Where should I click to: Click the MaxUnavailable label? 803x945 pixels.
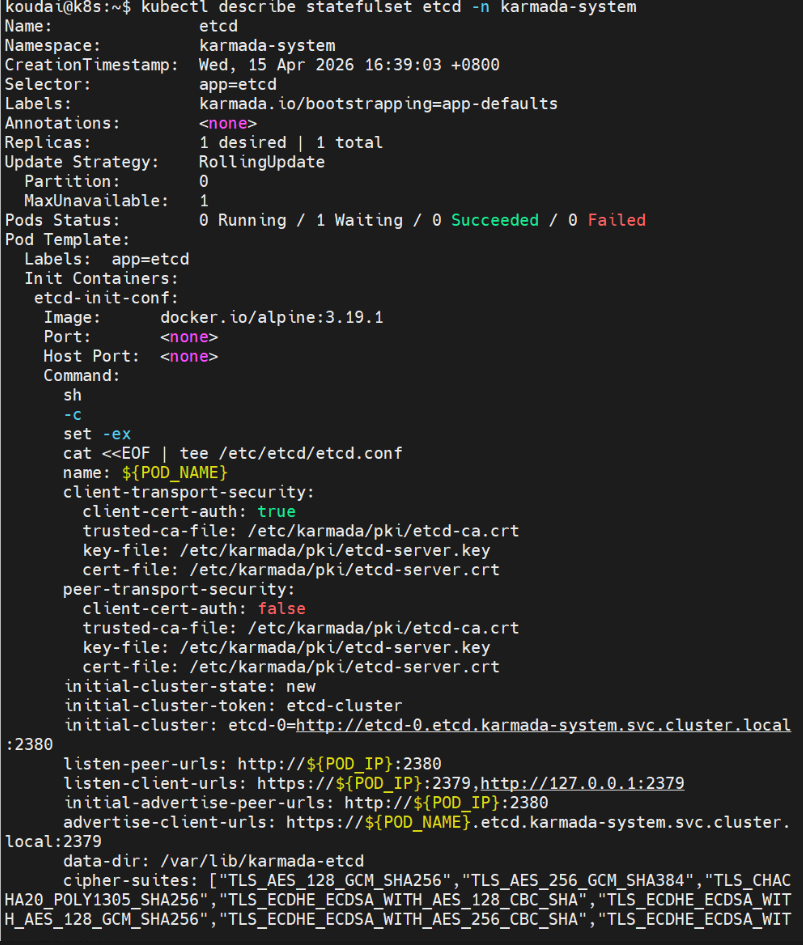click(96, 201)
